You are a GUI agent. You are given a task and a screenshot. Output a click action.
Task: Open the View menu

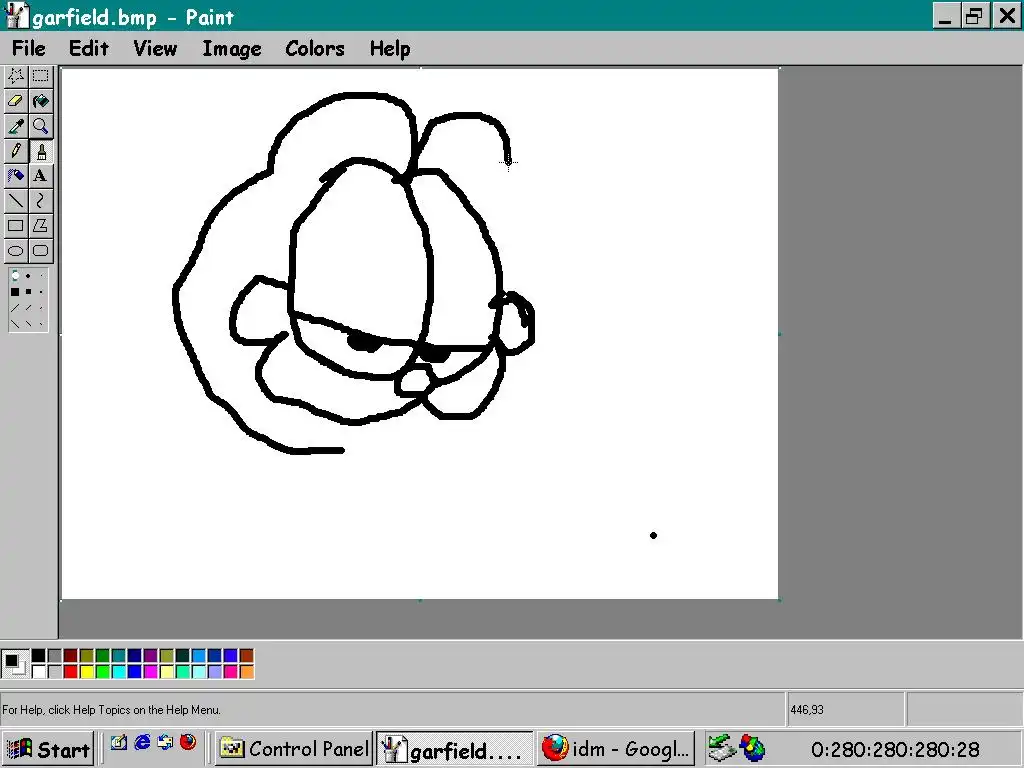pyautogui.click(x=155, y=48)
